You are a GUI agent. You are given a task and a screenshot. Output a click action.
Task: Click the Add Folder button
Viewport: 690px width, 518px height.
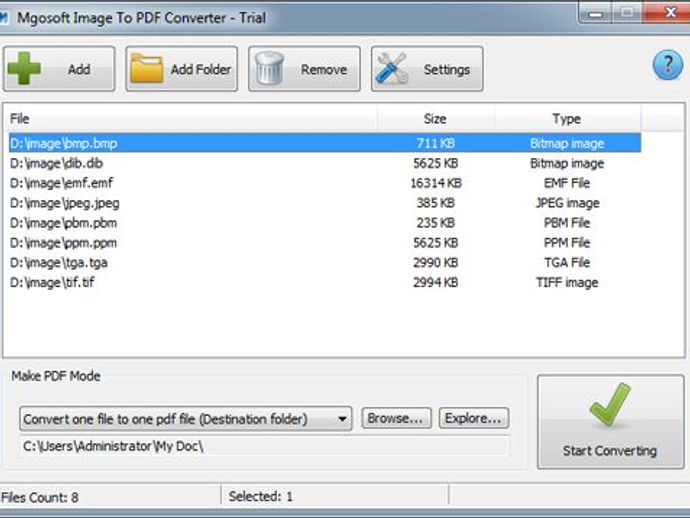pyautogui.click(x=181, y=69)
